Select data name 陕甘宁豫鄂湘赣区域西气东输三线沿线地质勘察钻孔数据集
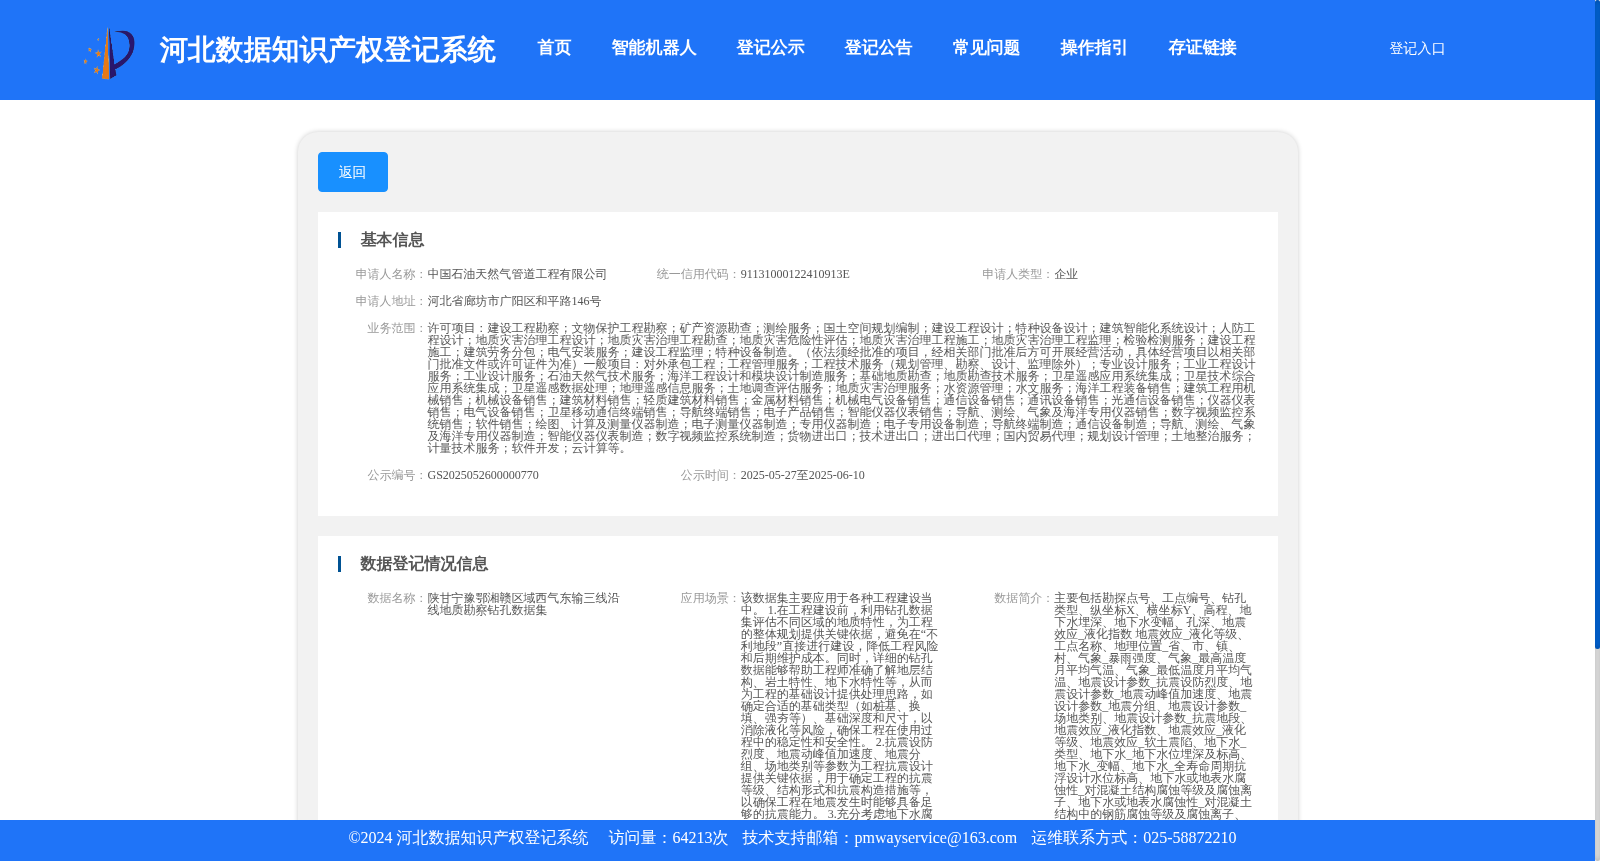The height and width of the screenshot is (861, 1600). pyautogui.click(x=523, y=604)
